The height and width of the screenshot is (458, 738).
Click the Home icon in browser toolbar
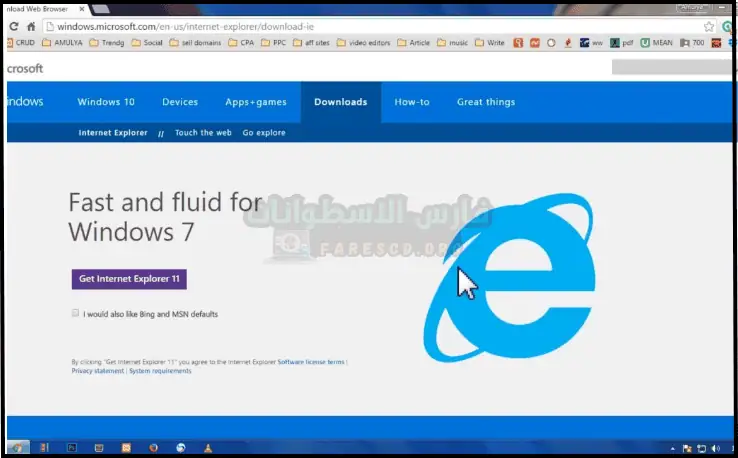(32, 27)
